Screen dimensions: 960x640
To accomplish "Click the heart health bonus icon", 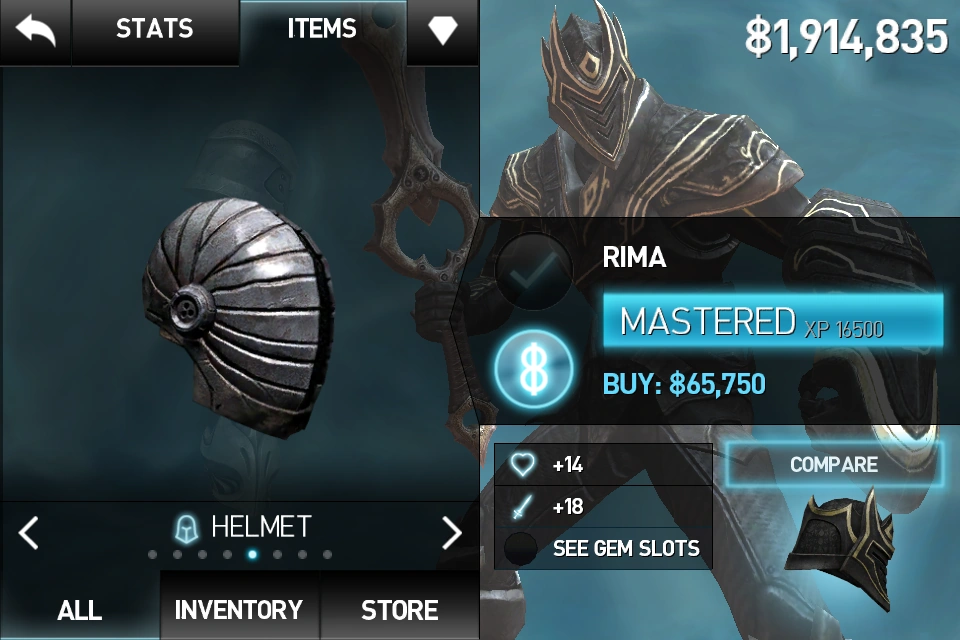I will point(522,465).
